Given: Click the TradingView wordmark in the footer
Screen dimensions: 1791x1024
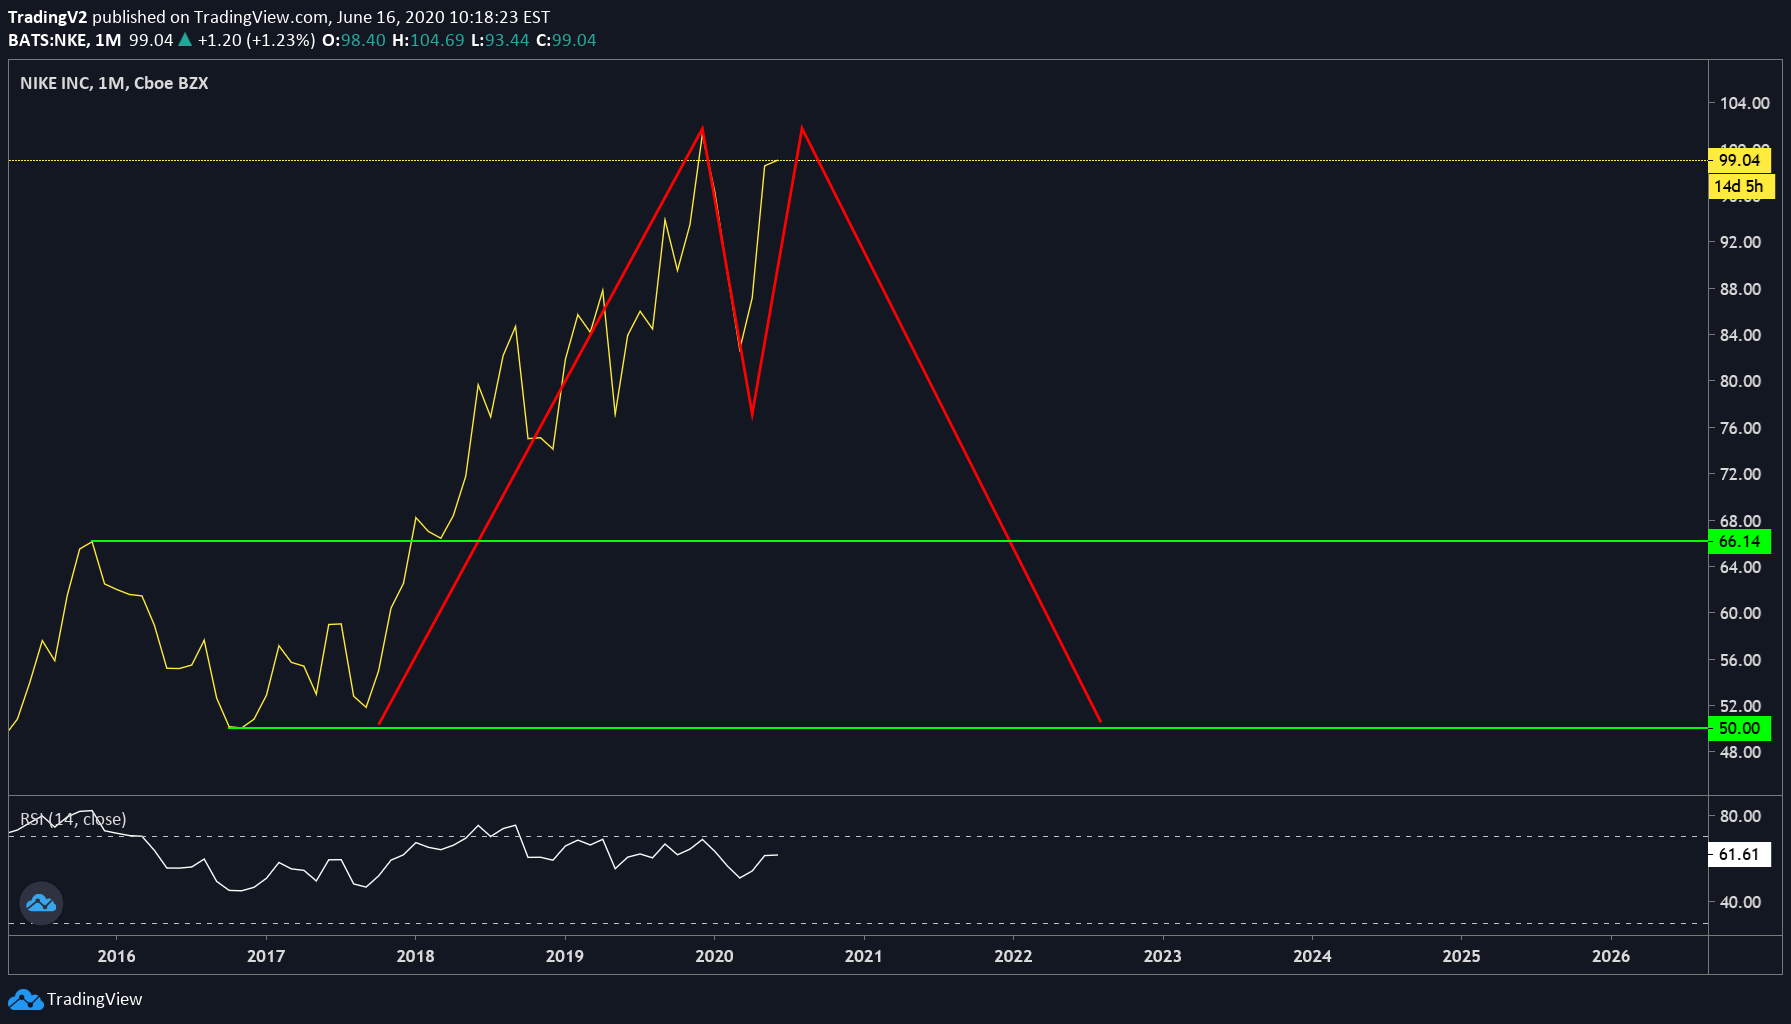Looking at the screenshot, I should click(94, 999).
